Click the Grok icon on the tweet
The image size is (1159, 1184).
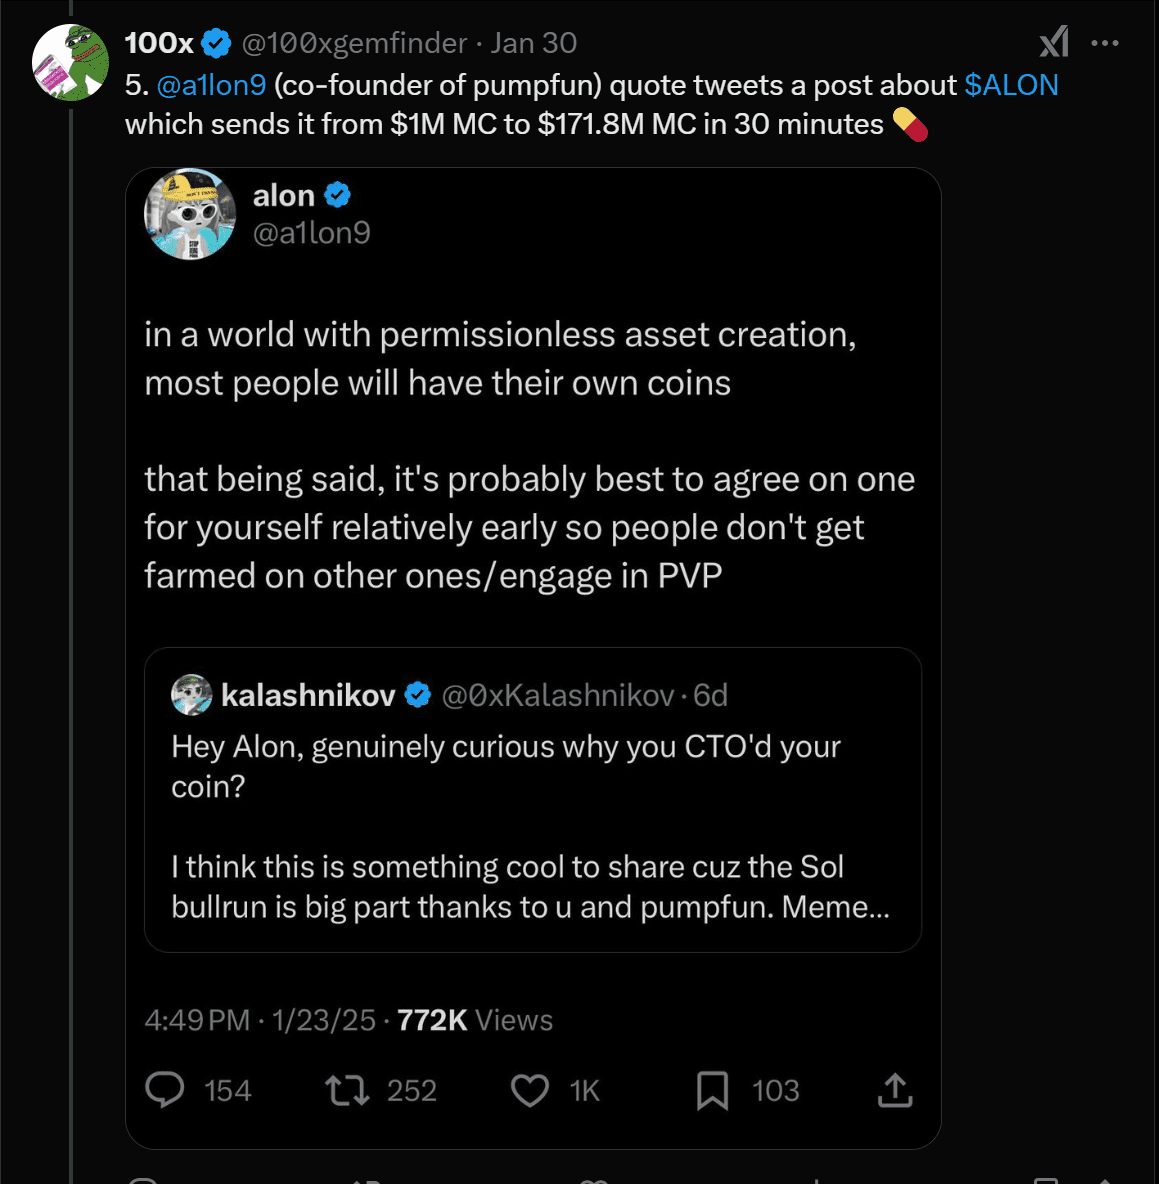pos(1054,42)
